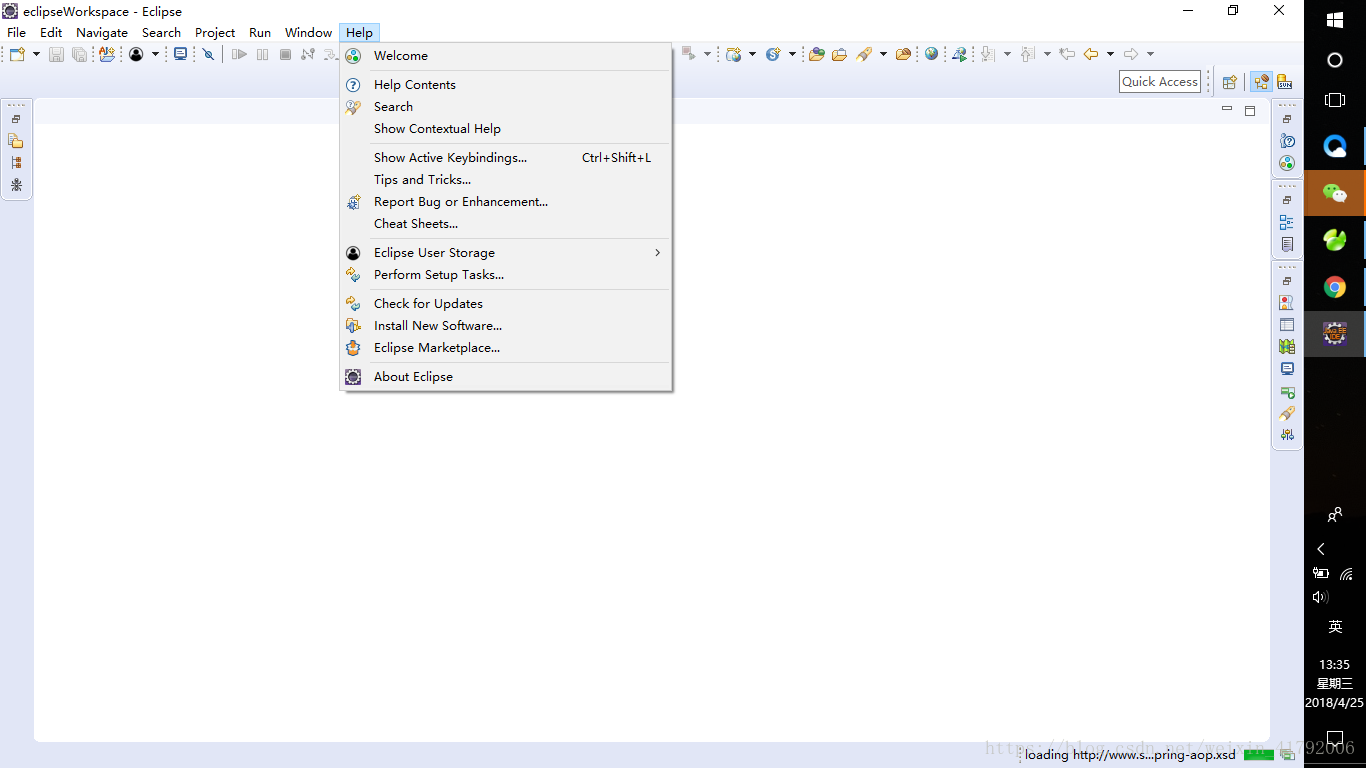Viewport: 1366px width, 768px height.
Task: Click the Open Task icon
Action: pyautogui.click(x=840, y=54)
